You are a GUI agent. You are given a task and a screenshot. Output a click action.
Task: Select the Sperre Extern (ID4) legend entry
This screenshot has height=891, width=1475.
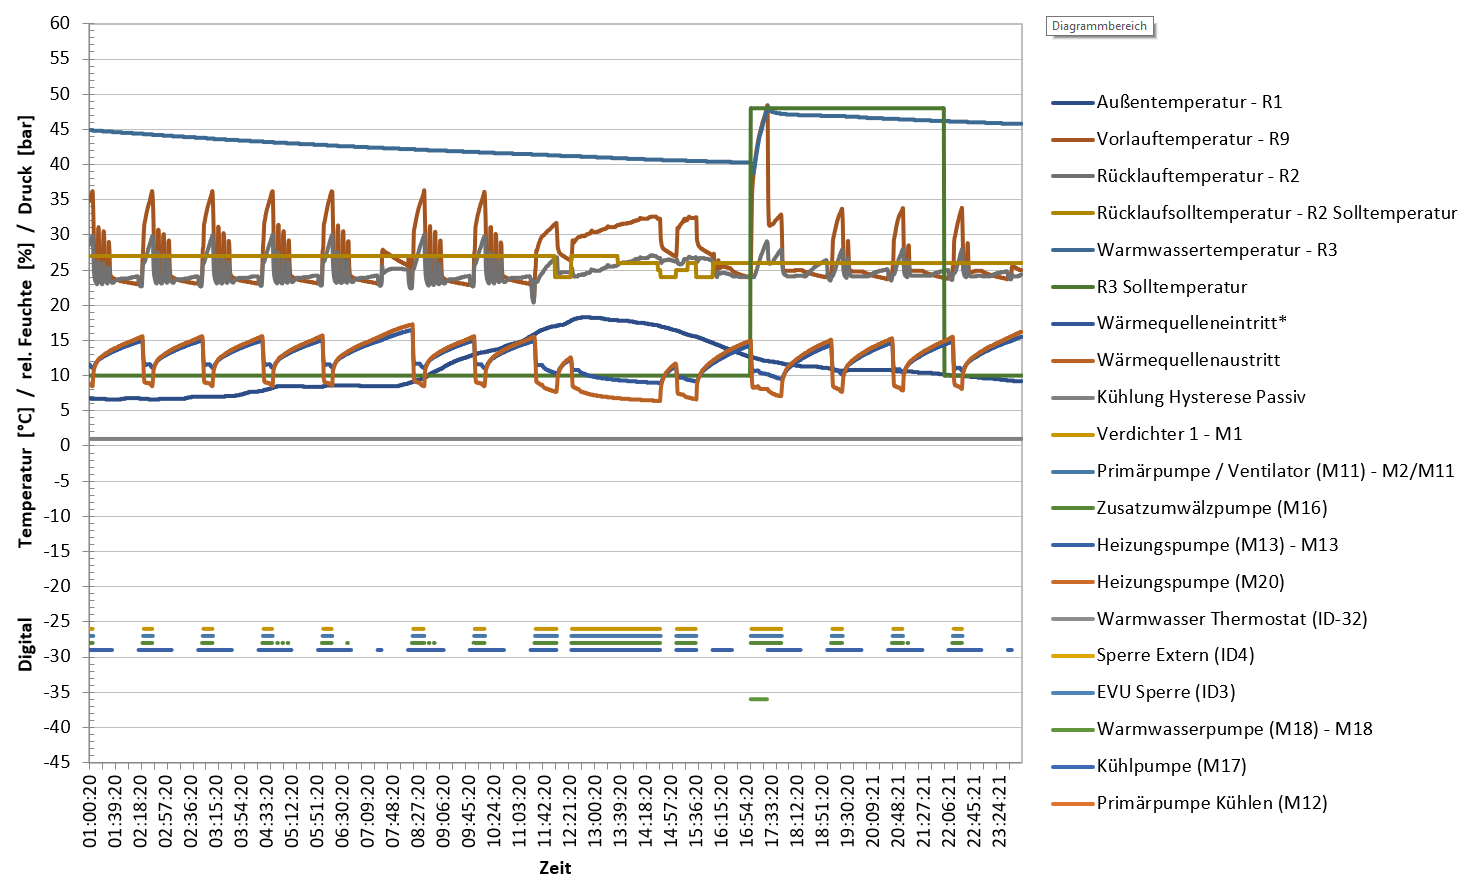[1175, 655]
